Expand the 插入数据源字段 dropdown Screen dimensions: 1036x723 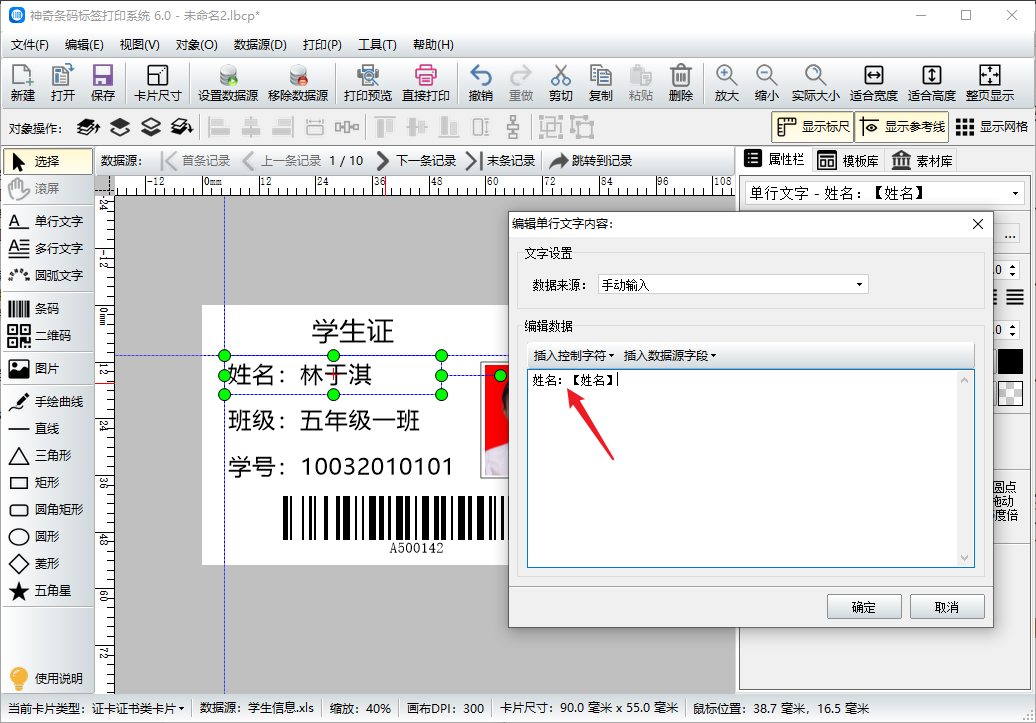click(x=669, y=355)
